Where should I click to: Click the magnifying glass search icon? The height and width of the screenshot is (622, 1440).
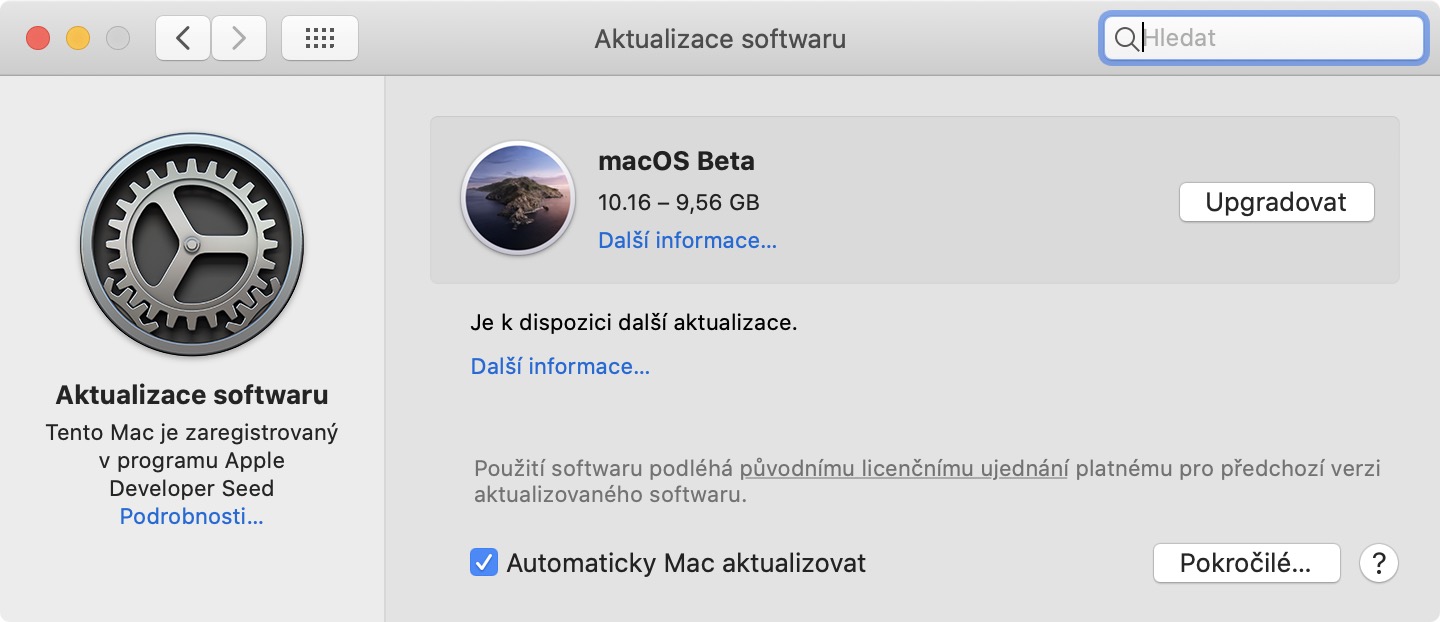click(x=1125, y=39)
